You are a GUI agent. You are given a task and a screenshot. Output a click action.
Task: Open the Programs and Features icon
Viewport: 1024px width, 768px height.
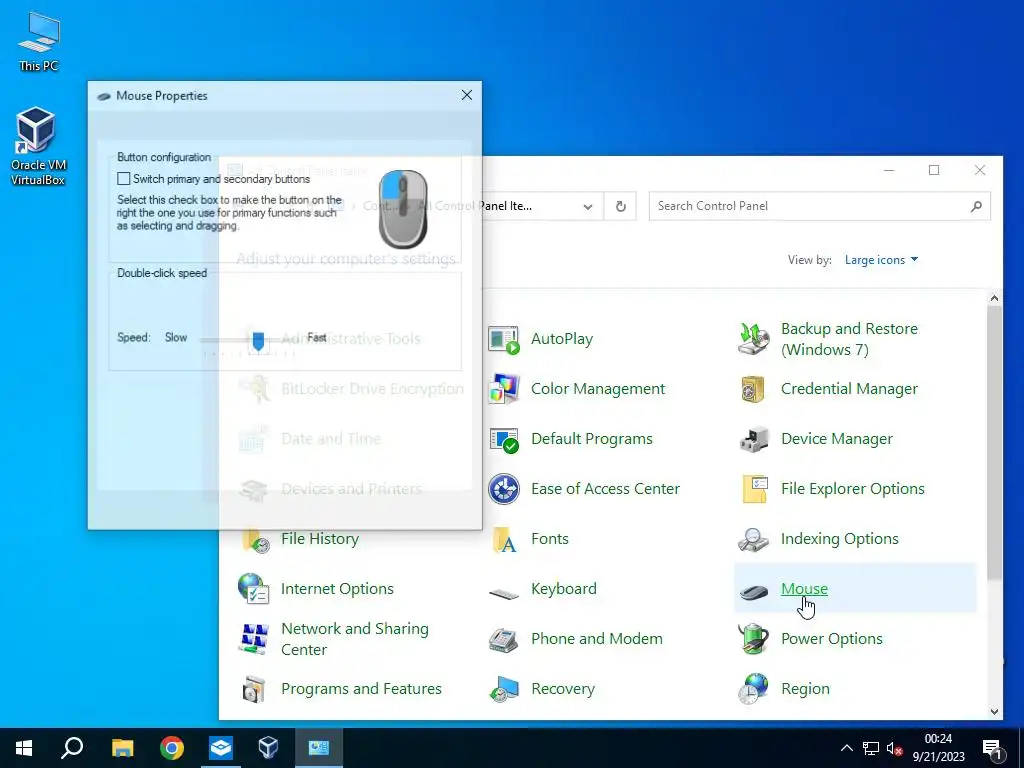[x=253, y=690]
